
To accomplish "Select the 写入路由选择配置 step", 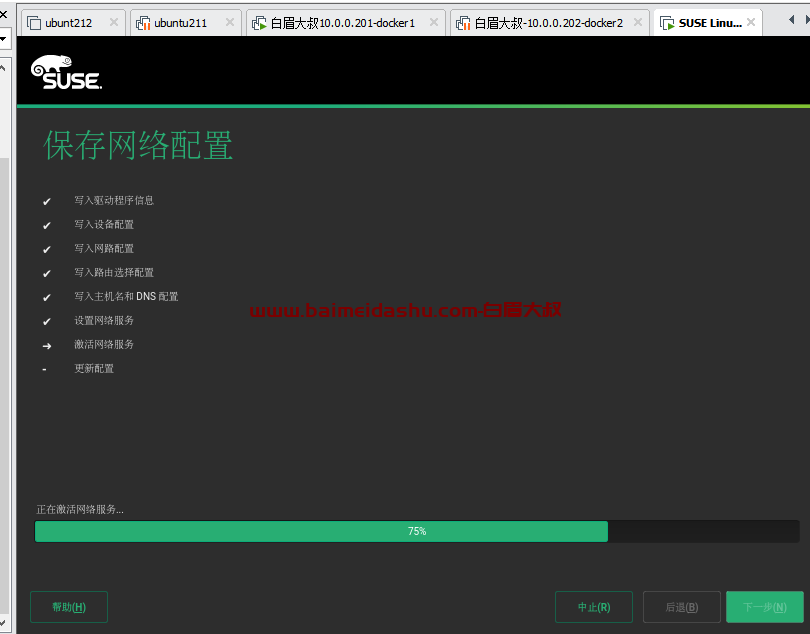I will 114,272.
